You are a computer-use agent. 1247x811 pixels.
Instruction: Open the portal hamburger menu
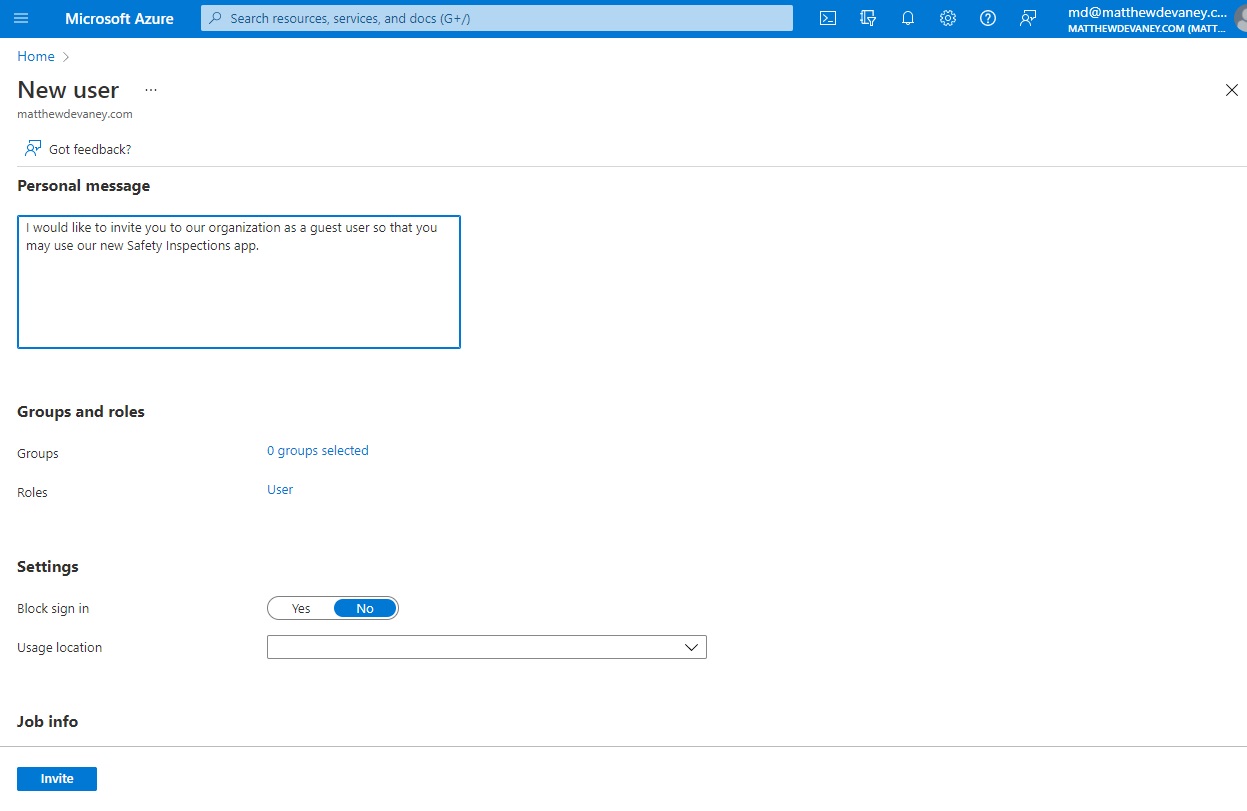(x=21, y=18)
